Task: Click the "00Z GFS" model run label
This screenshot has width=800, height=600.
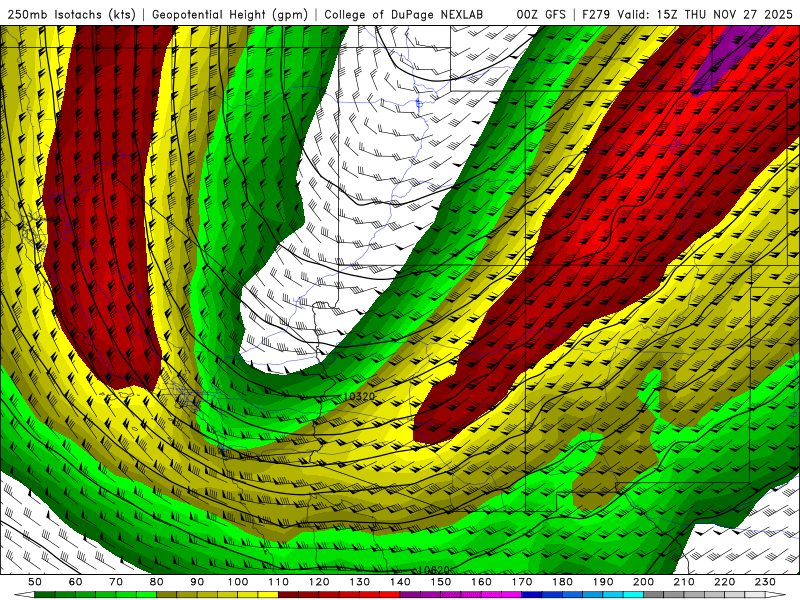Action: tap(541, 14)
